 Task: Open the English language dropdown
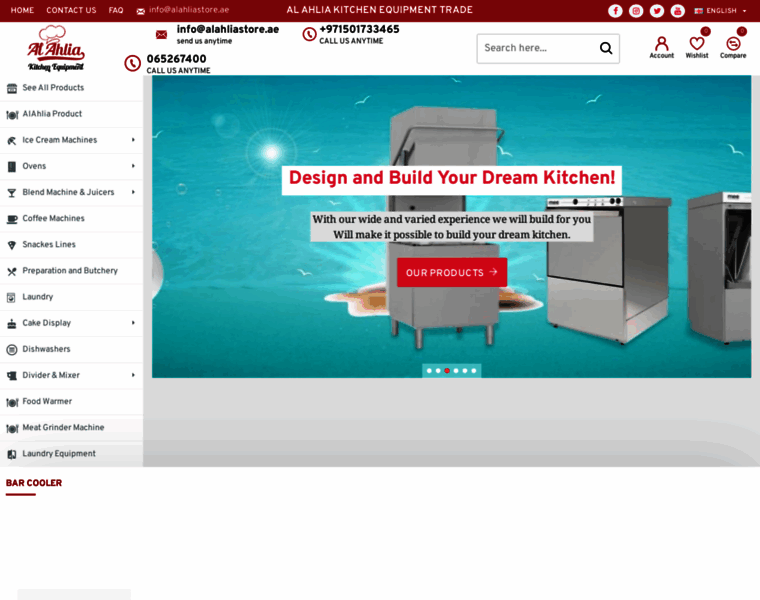tap(720, 11)
